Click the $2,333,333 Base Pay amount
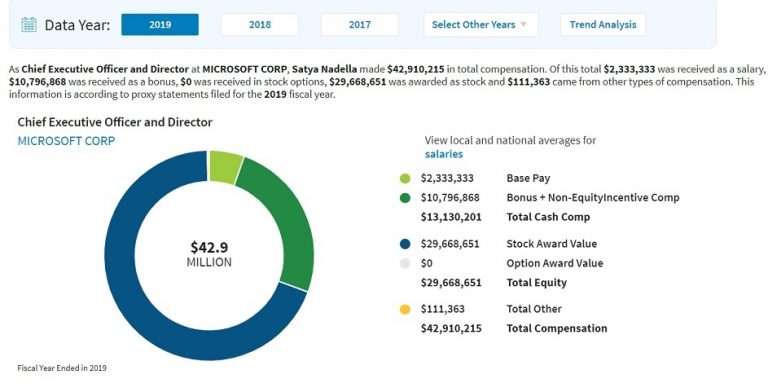Screen dimensions: 768x392 (447, 178)
